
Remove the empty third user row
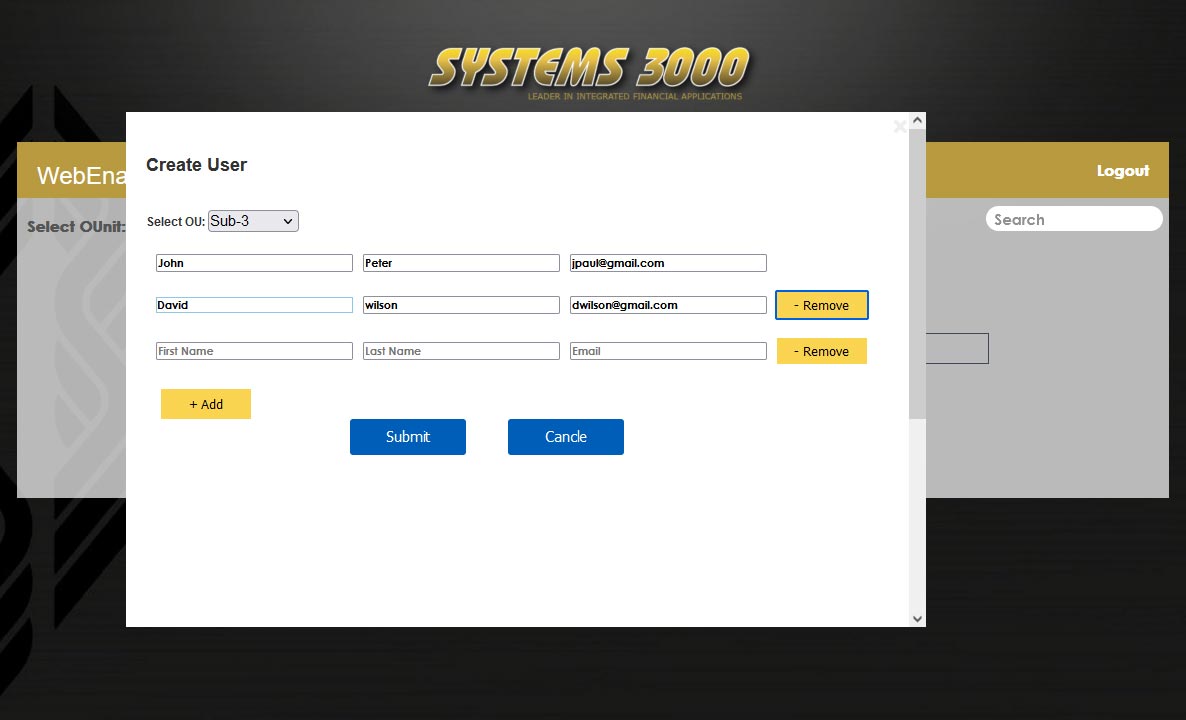tap(821, 351)
